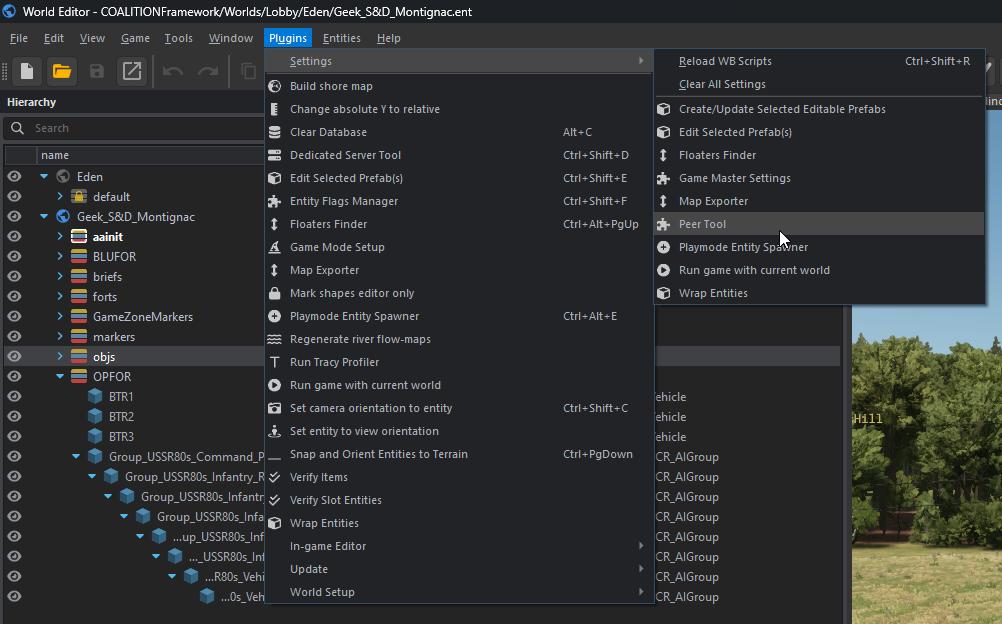The image size is (1002, 624).
Task: Click the Hierarchy search field
Action: 140,128
